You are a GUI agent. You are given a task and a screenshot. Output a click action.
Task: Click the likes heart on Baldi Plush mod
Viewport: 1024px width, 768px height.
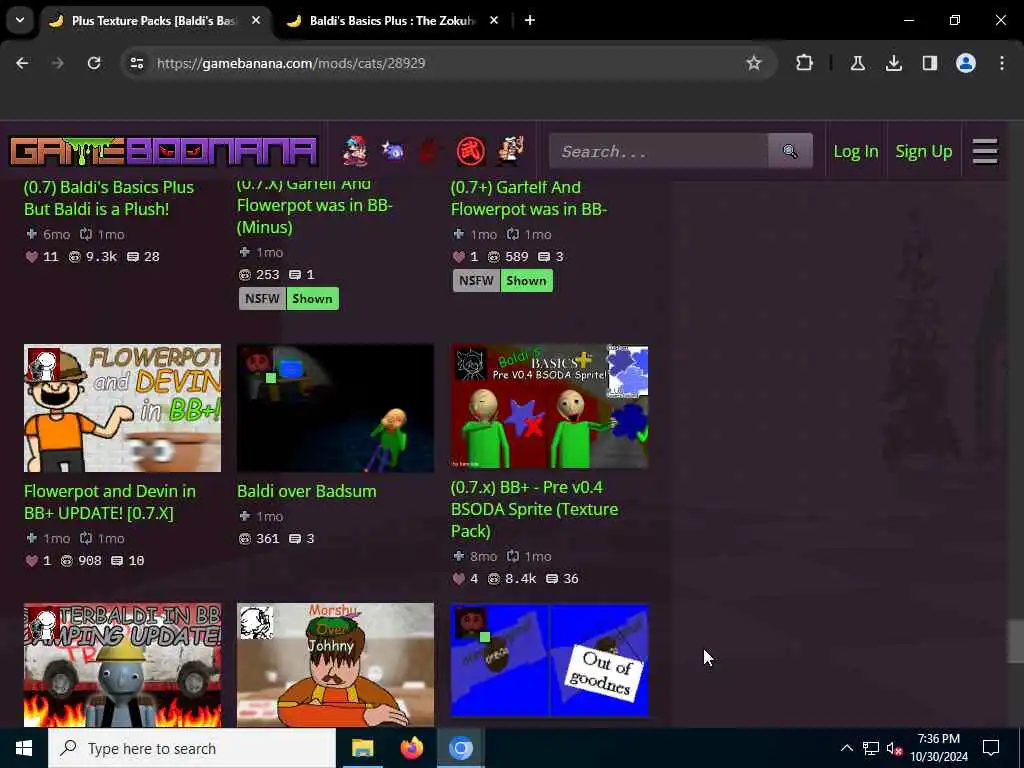[x=31, y=257]
